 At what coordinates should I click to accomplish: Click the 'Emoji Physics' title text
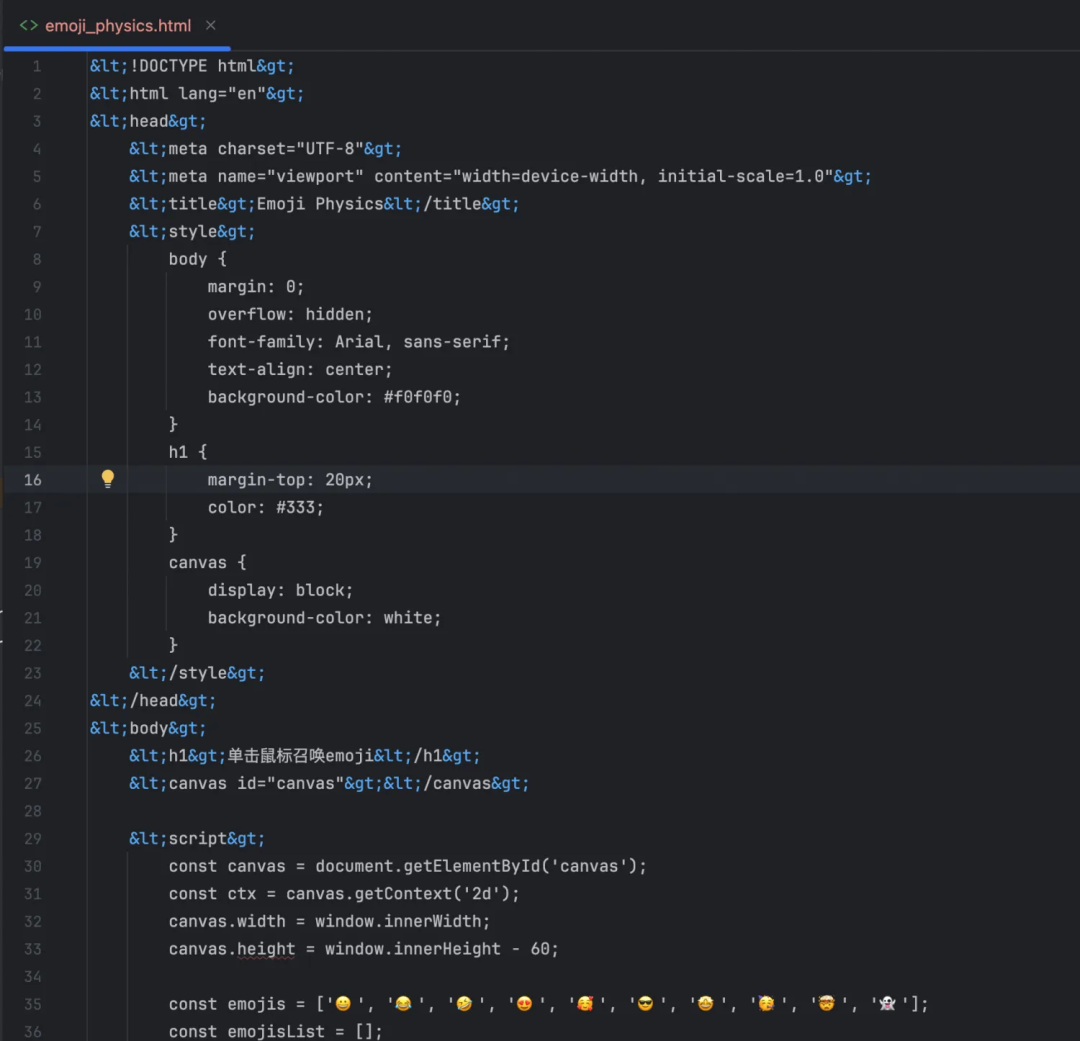click(x=320, y=204)
